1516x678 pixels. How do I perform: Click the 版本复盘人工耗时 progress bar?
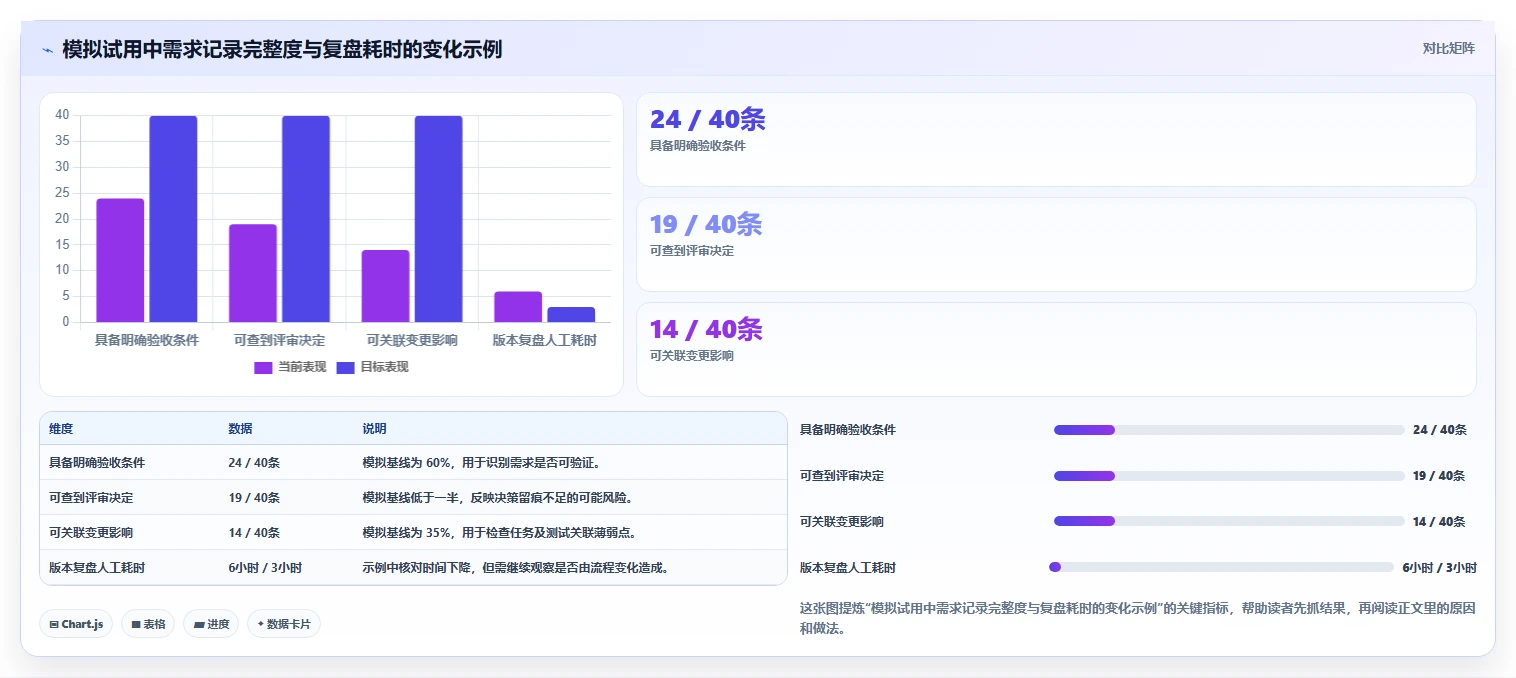(1221, 567)
